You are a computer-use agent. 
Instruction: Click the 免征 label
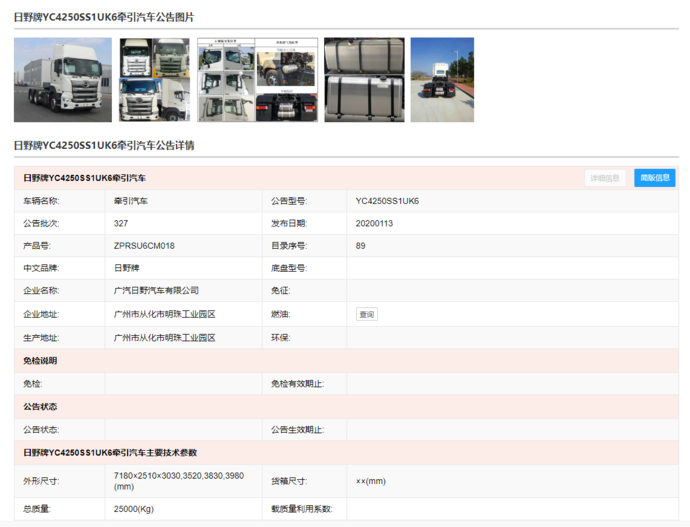tap(280, 290)
